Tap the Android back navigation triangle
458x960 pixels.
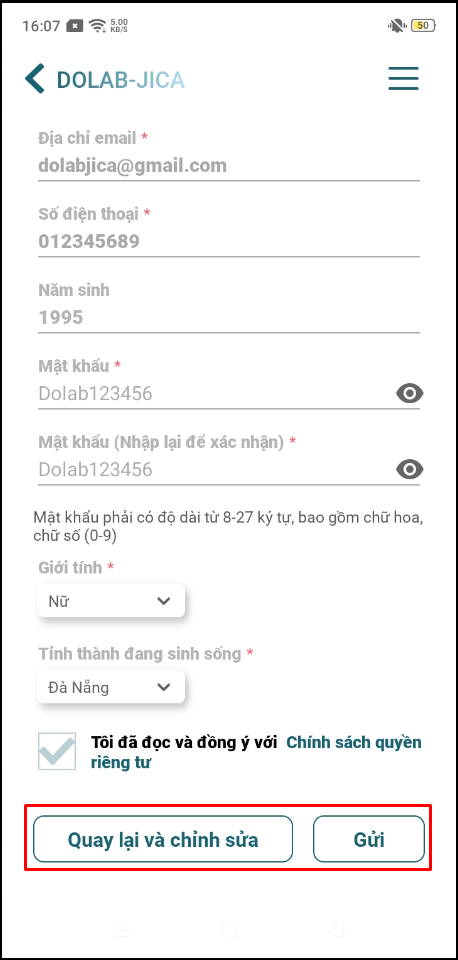[336, 931]
